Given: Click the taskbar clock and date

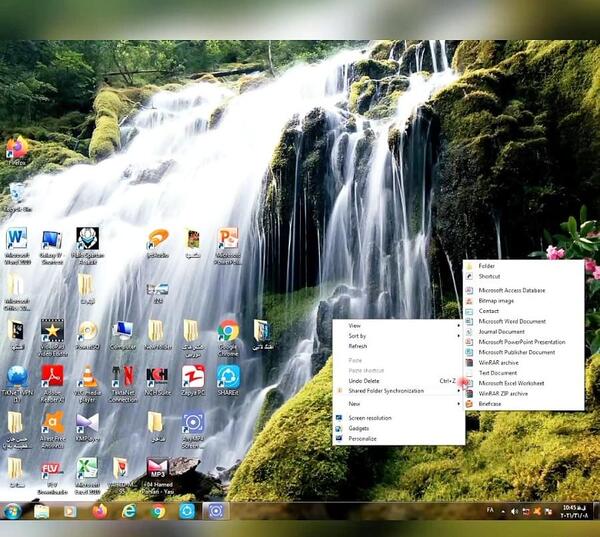Looking at the screenshot, I should point(574,511).
